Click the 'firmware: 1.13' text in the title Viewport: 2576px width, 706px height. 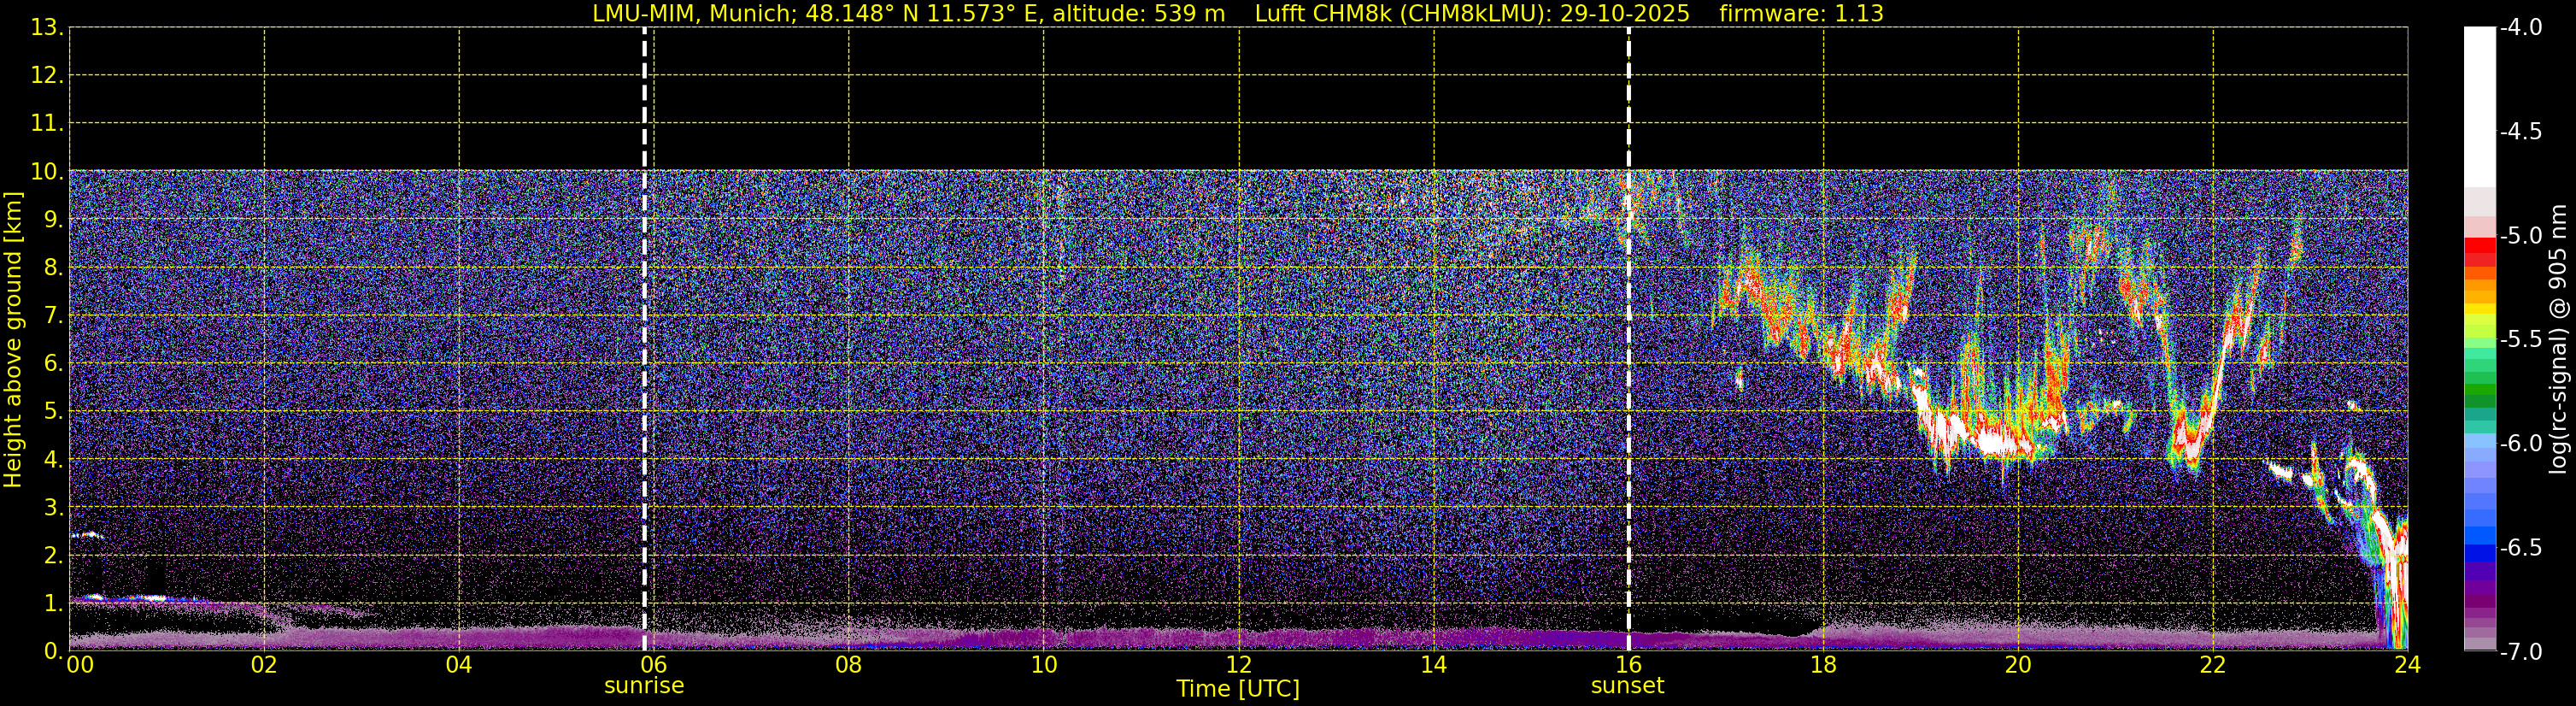point(1801,14)
